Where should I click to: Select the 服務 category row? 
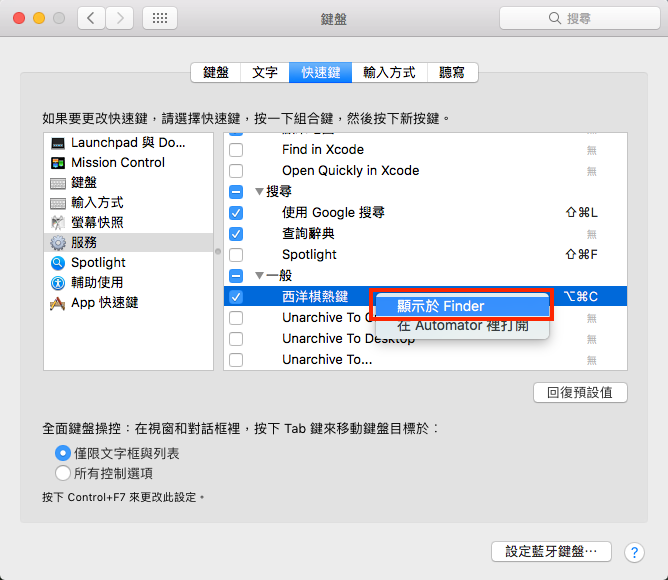tap(128, 242)
